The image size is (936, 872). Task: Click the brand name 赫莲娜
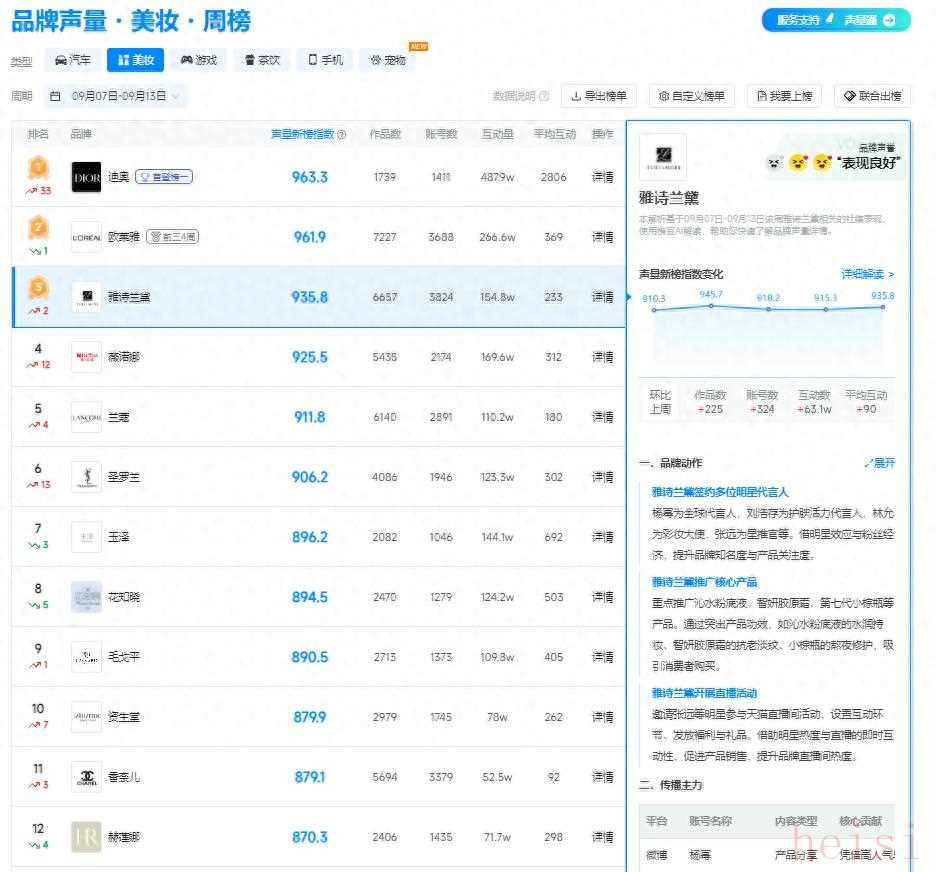[124, 837]
